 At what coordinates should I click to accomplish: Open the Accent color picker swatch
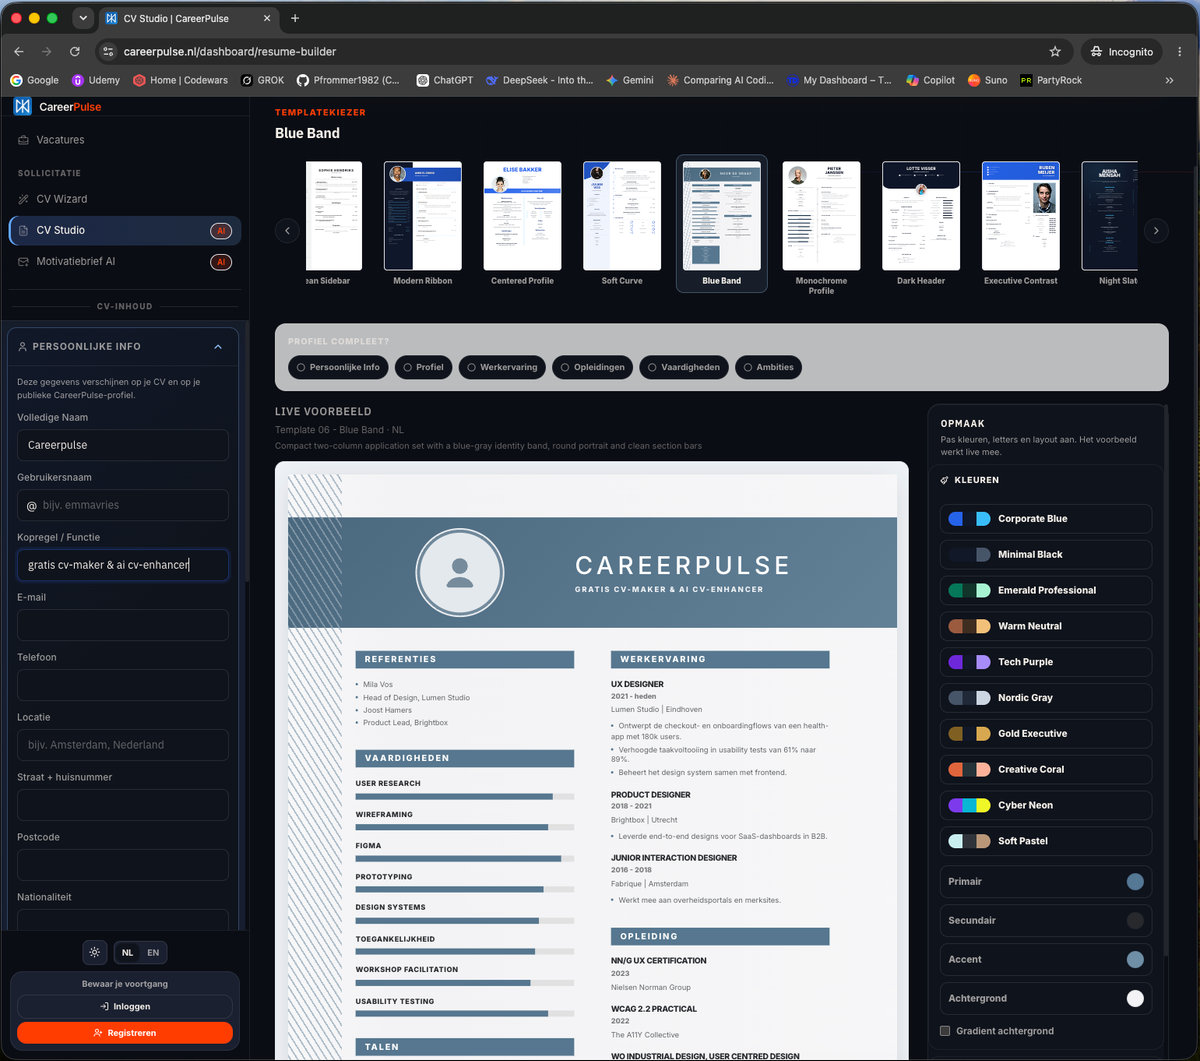(1135, 960)
